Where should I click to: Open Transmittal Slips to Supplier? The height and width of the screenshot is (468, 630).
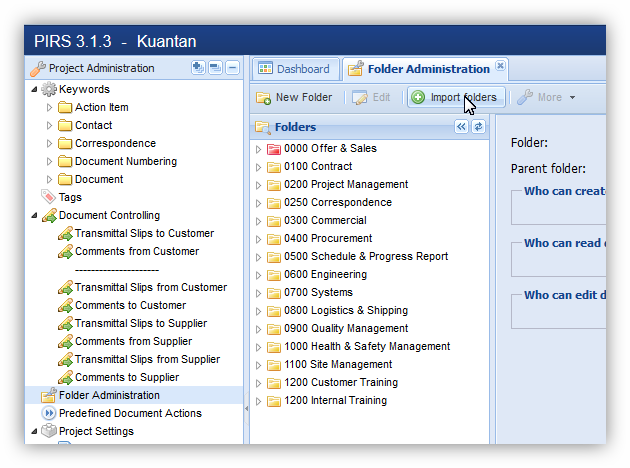pyautogui.click(x=141, y=323)
